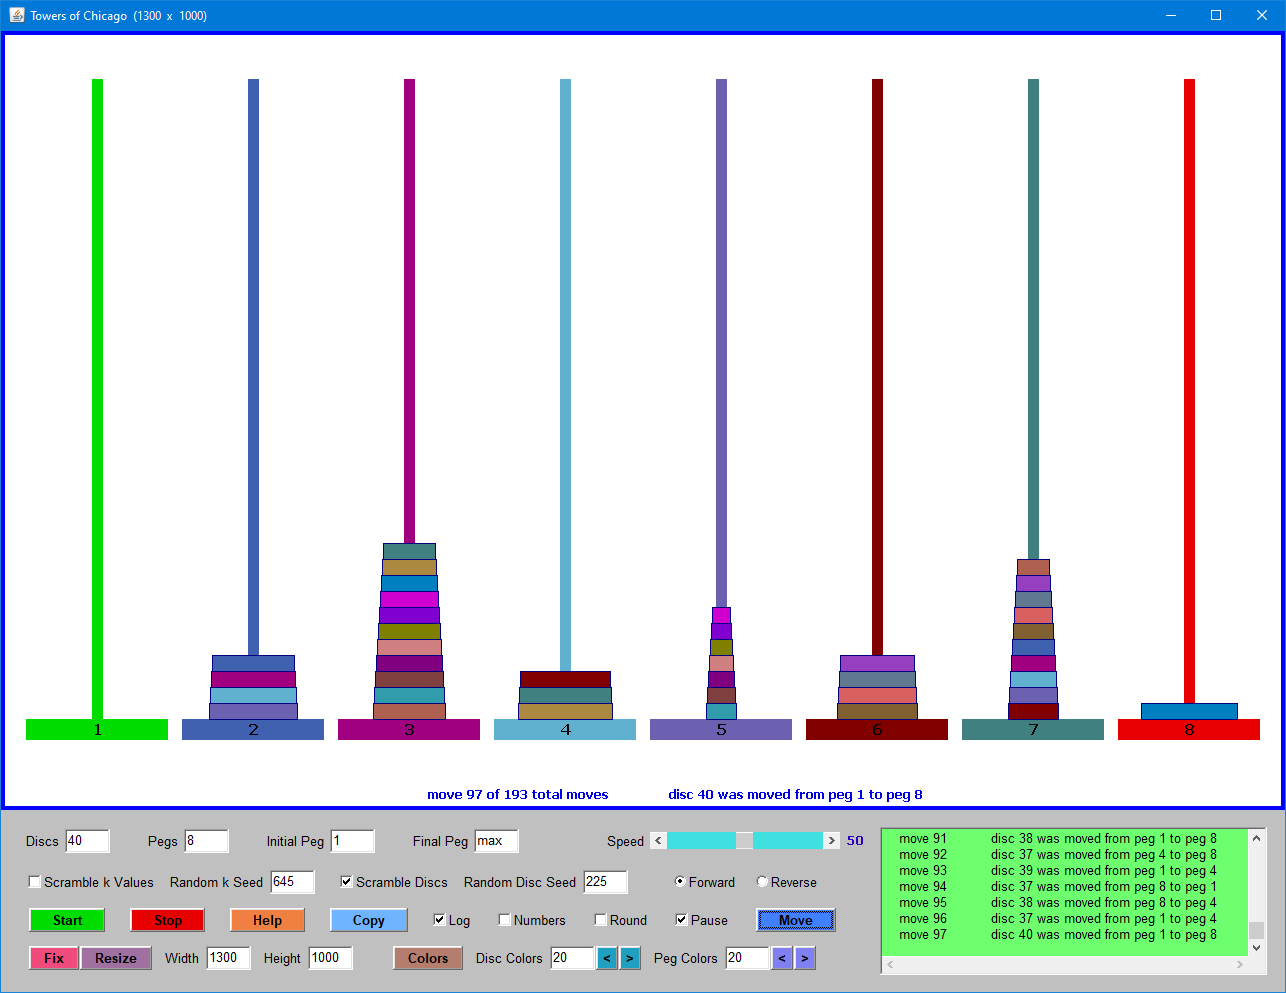Open the Help button
Viewport: 1286px width, 993px height.
click(267, 920)
